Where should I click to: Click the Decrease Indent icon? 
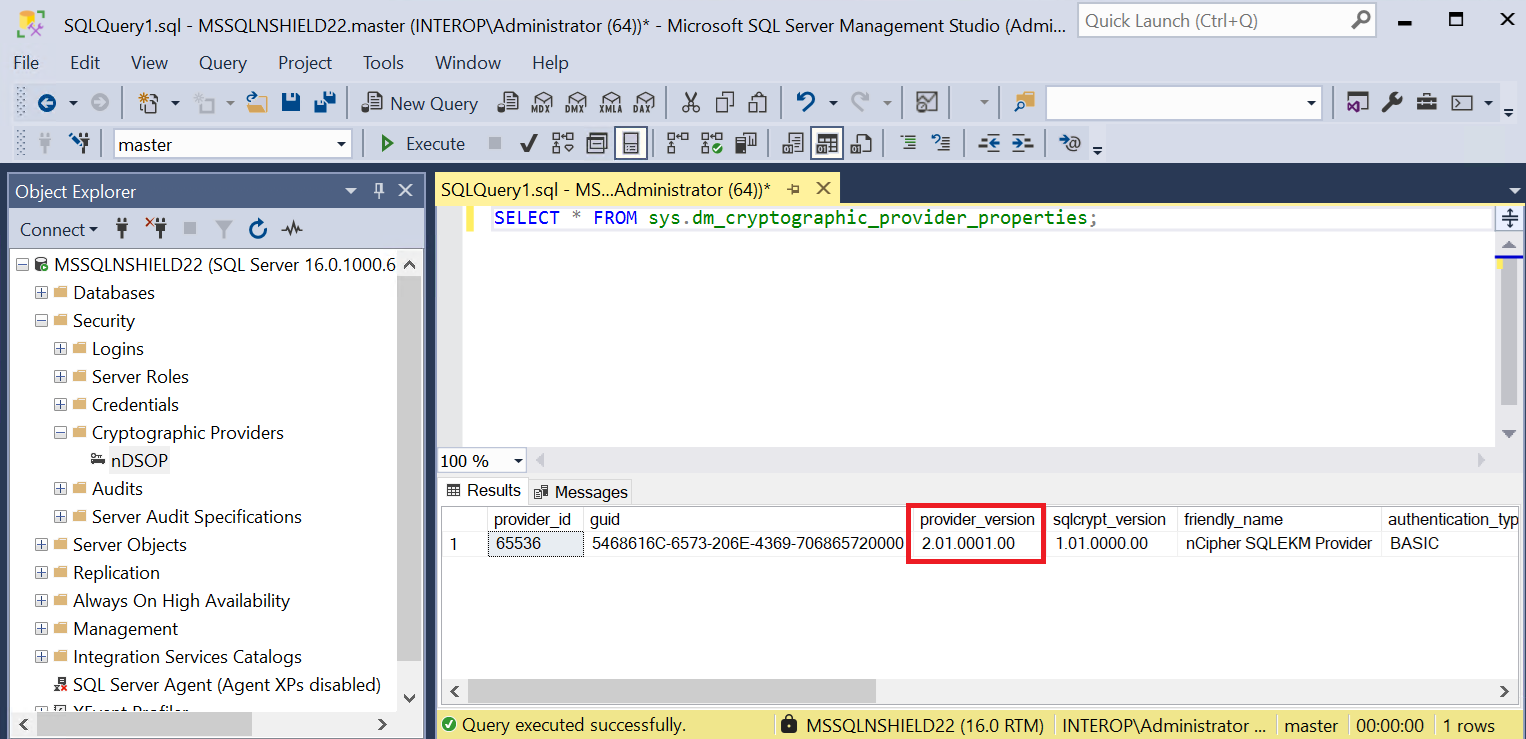point(989,143)
